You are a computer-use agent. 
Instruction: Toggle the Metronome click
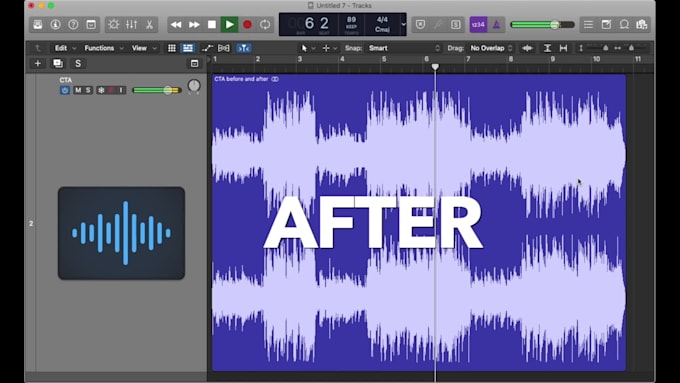point(496,25)
